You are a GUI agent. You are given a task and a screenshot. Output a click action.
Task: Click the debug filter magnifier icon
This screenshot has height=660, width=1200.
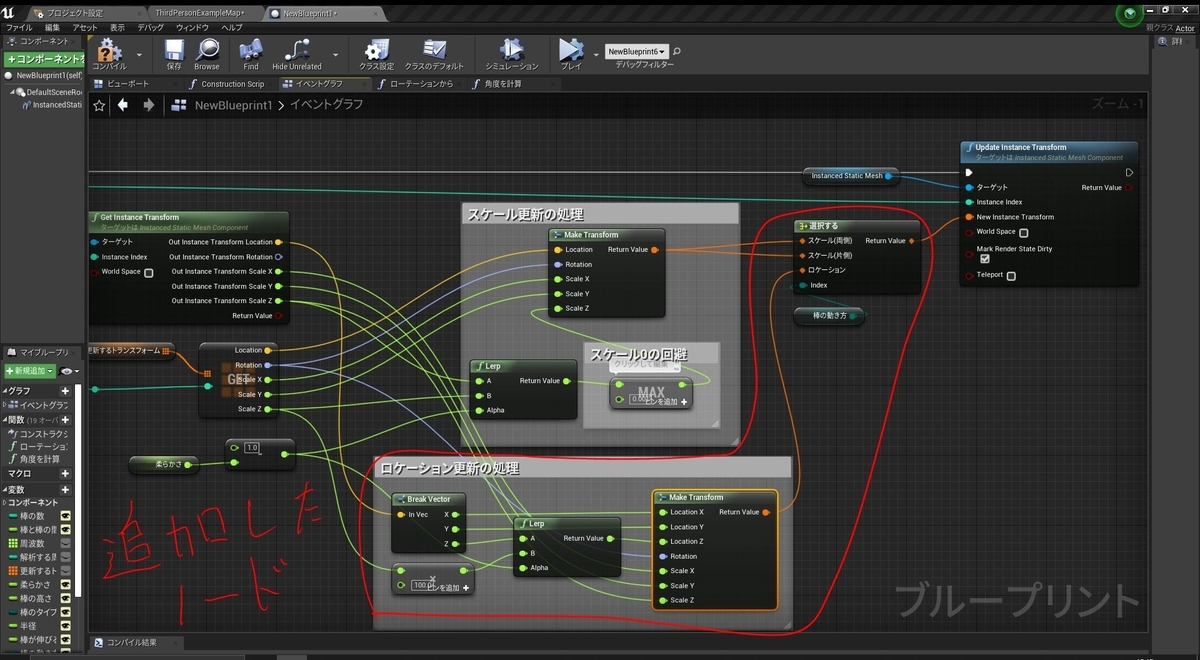(x=677, y=51)
